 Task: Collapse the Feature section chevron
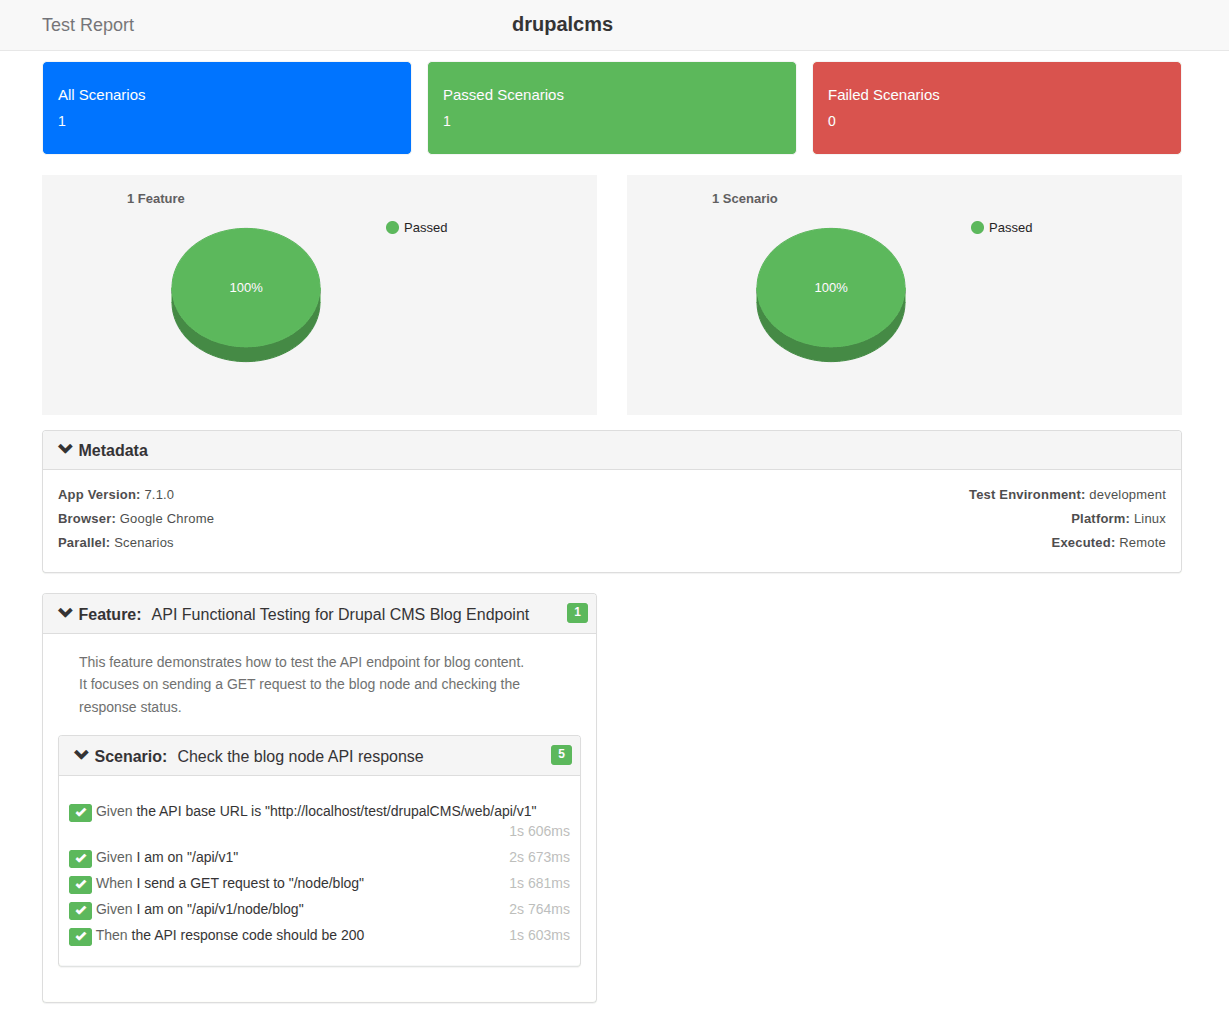[x=66, y=614]
